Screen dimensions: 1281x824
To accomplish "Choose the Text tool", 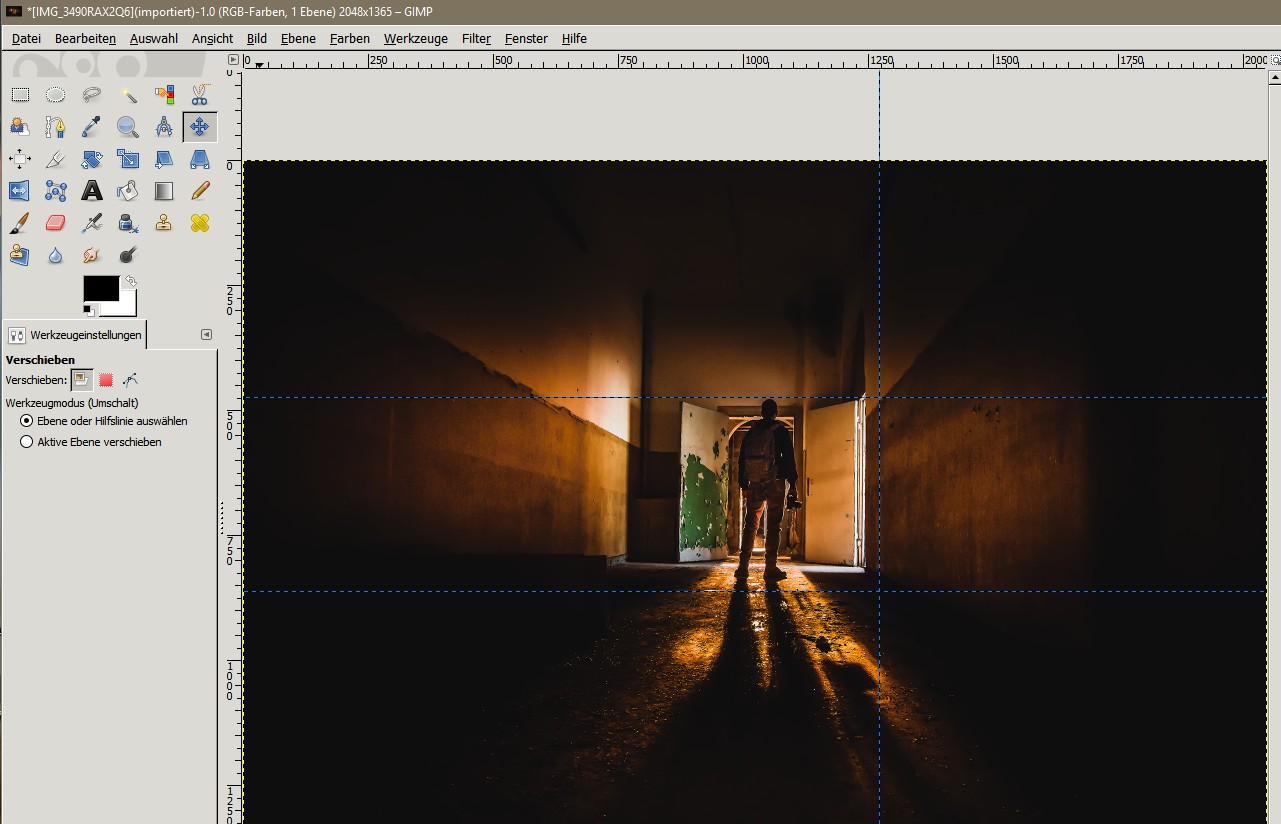I will [92, 190].
